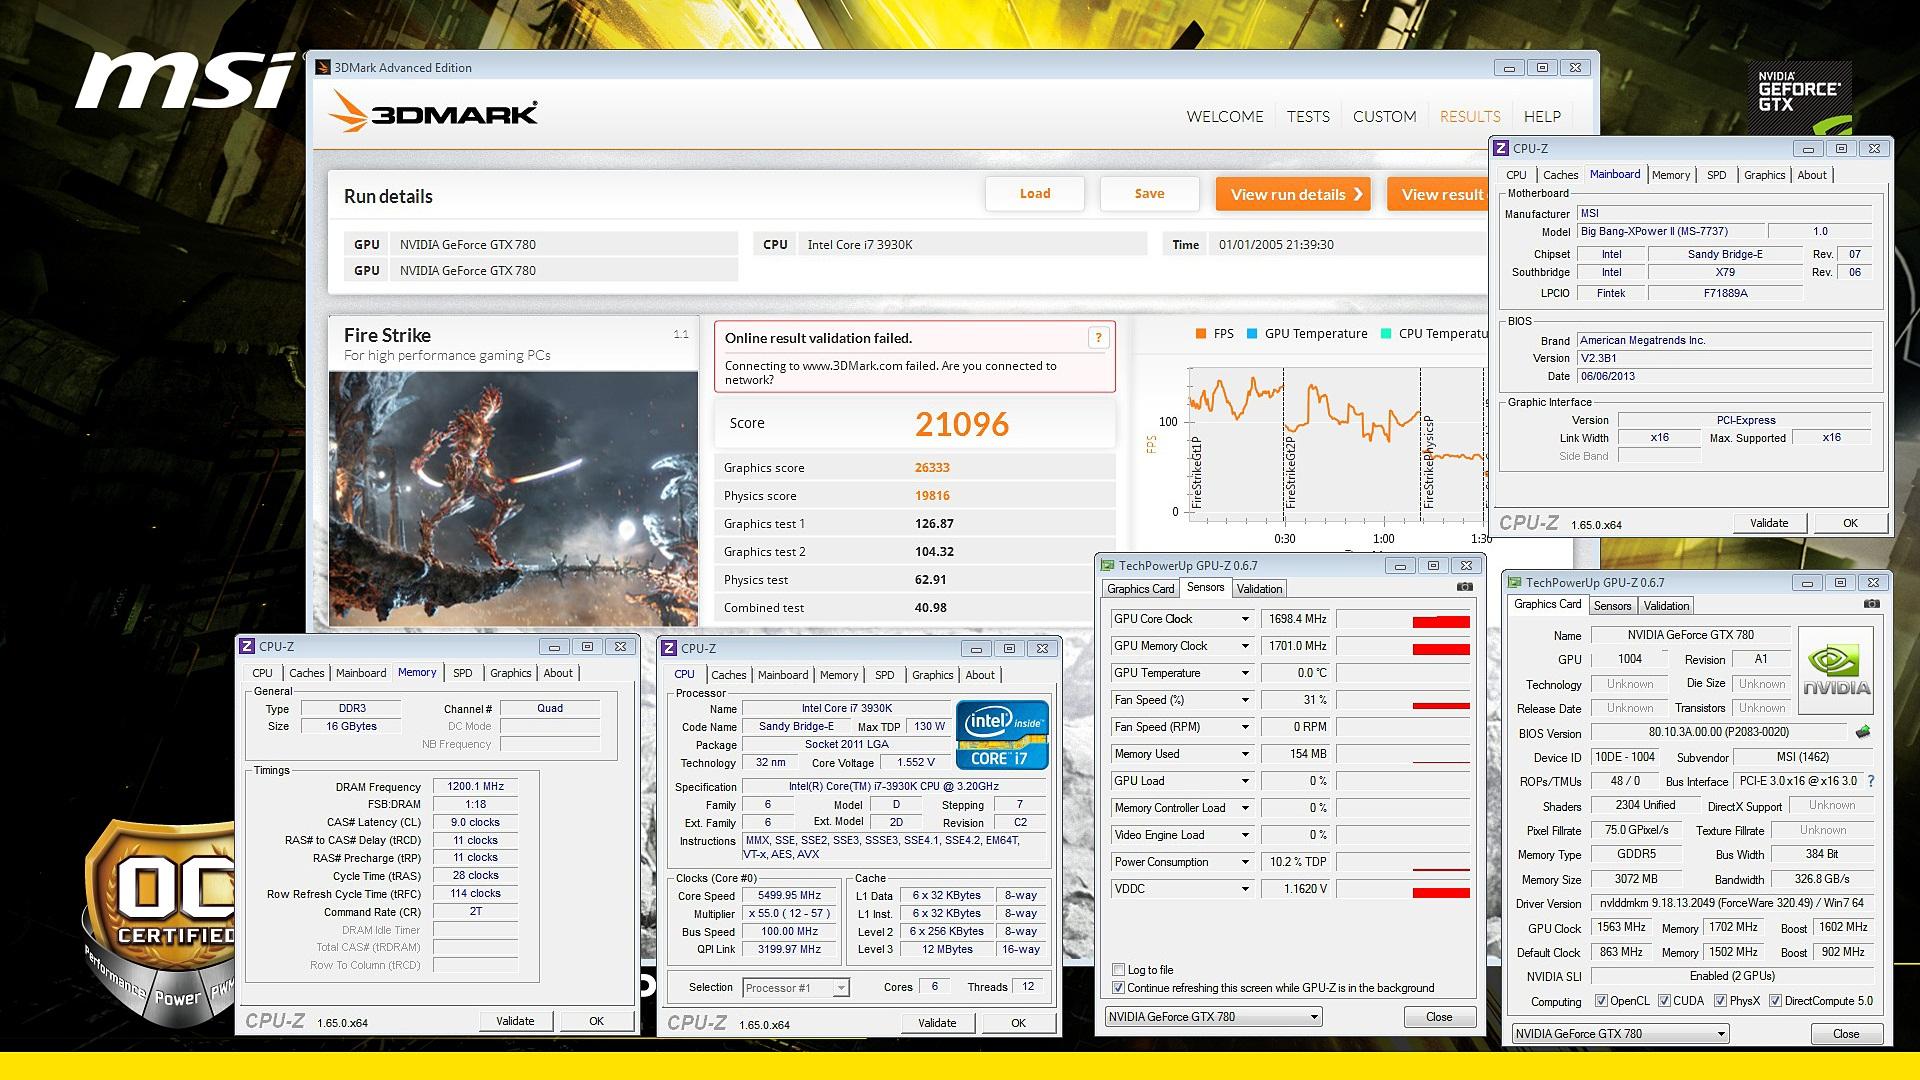Click the NVIDIA logo in GPU-Z
The height and width of the screenshot is (1080, 1920).
1835,669
